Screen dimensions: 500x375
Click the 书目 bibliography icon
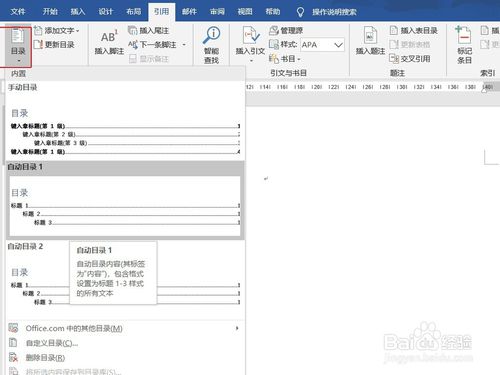click(x=274, y=59)
